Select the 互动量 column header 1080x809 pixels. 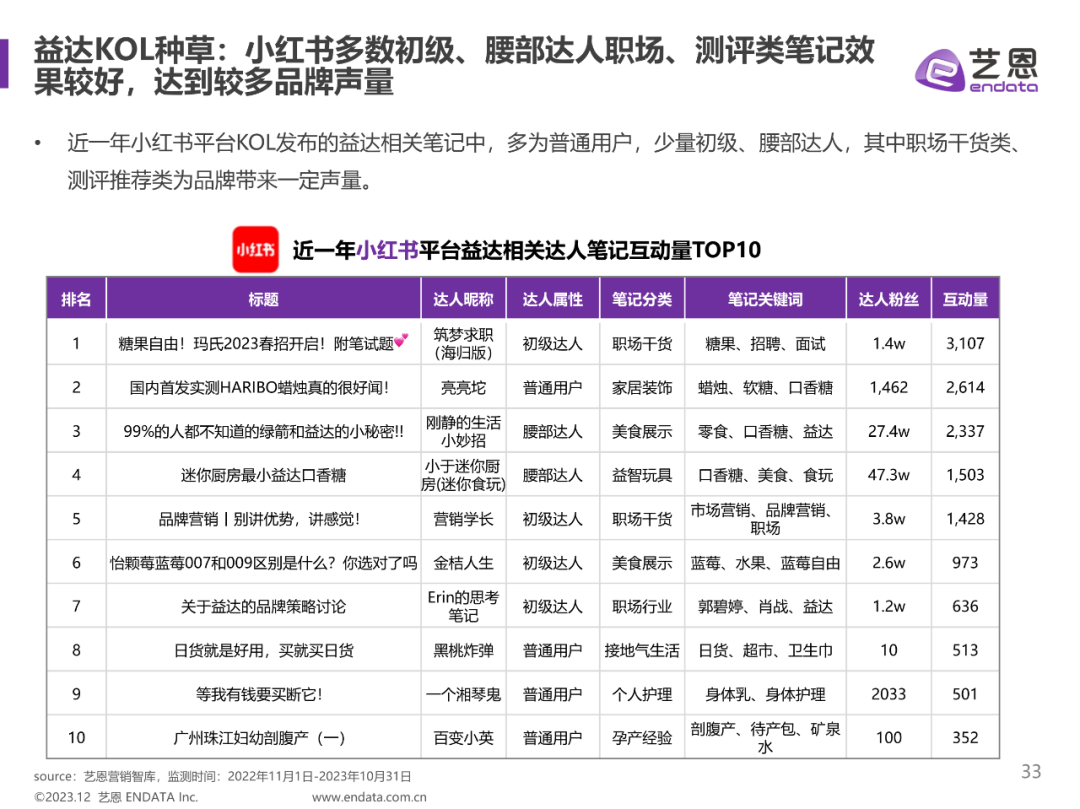point(965,299)
